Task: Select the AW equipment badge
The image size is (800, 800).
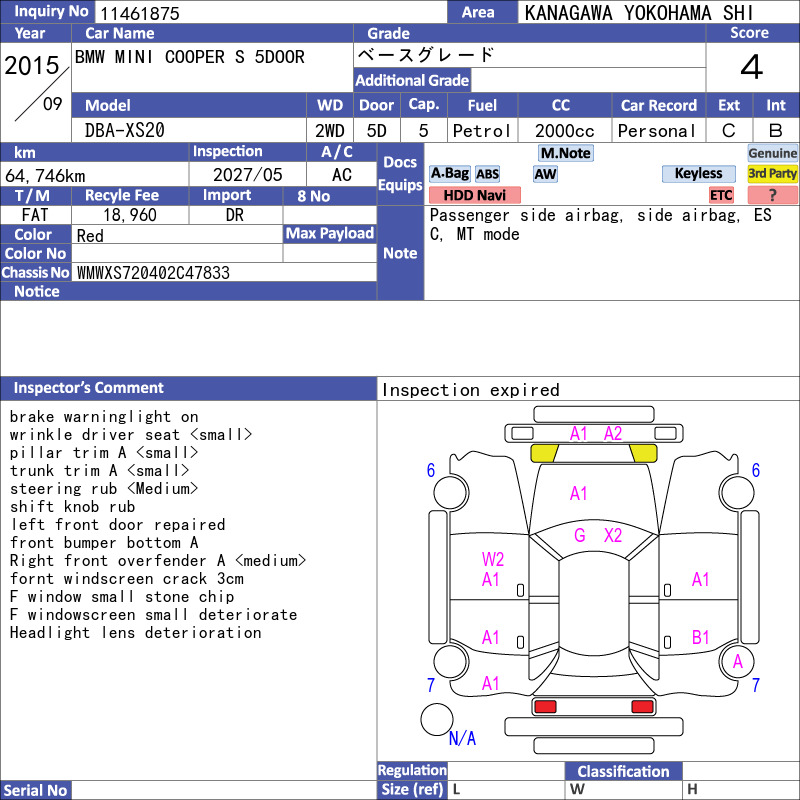Action: click(x=545, y=174)
